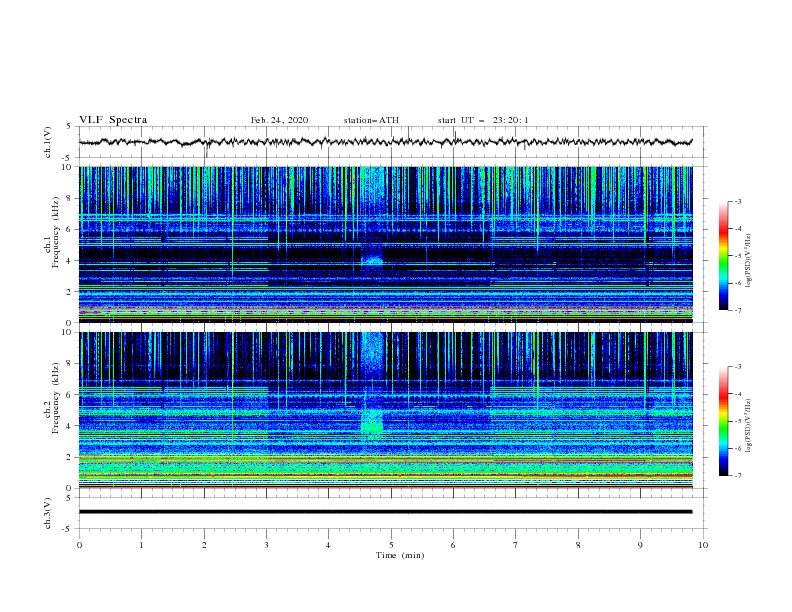Click time axis tick label "5"
This screenshot has height=612, width=792.
(391, 545)
